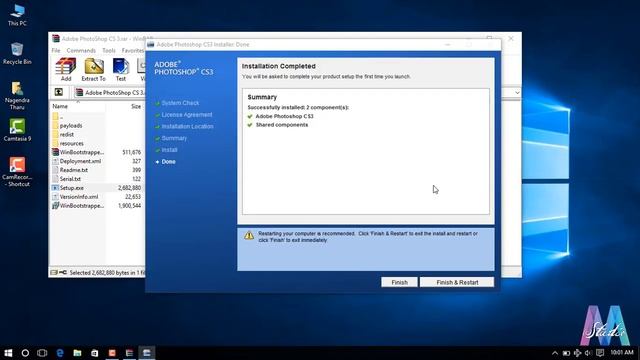The width and height of the screenshot is (640, 360).
Task: Select the resources folder in WinRAR
Action: [71, 144]
